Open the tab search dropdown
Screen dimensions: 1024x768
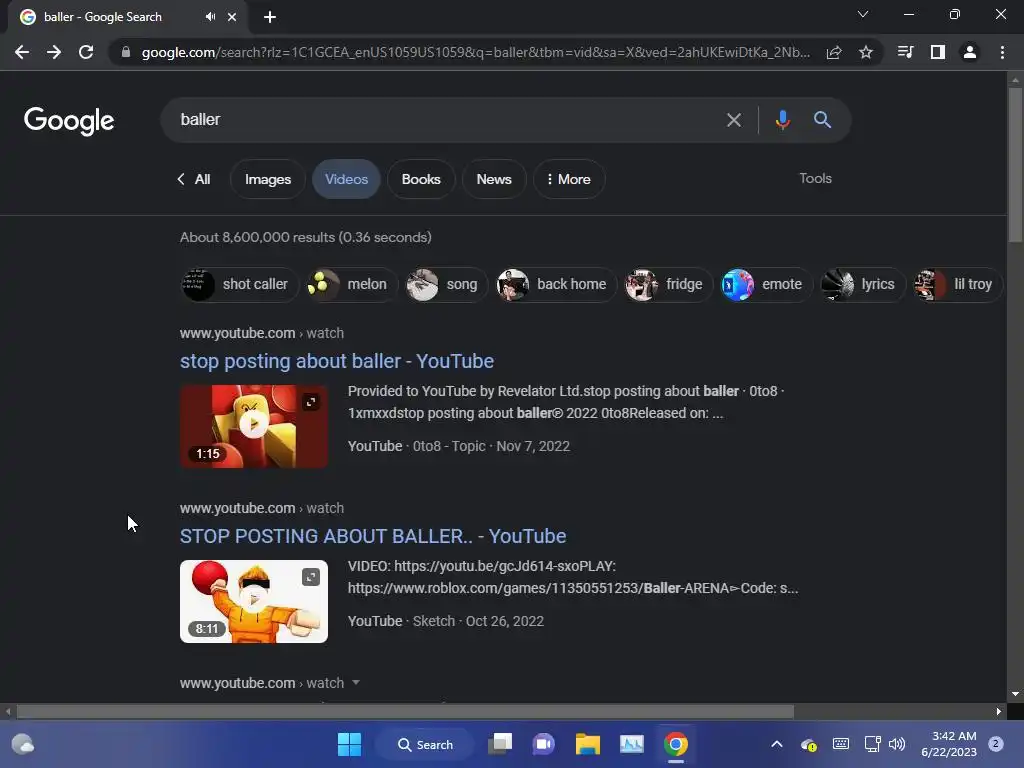coord(863,14)
